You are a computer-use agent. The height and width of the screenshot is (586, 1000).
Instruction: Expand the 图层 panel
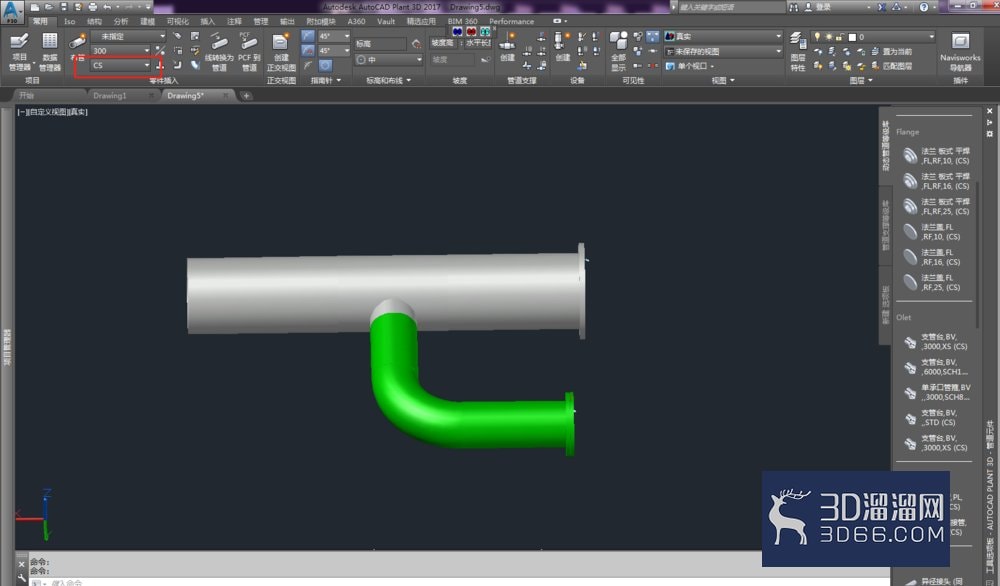coord(861,80)
